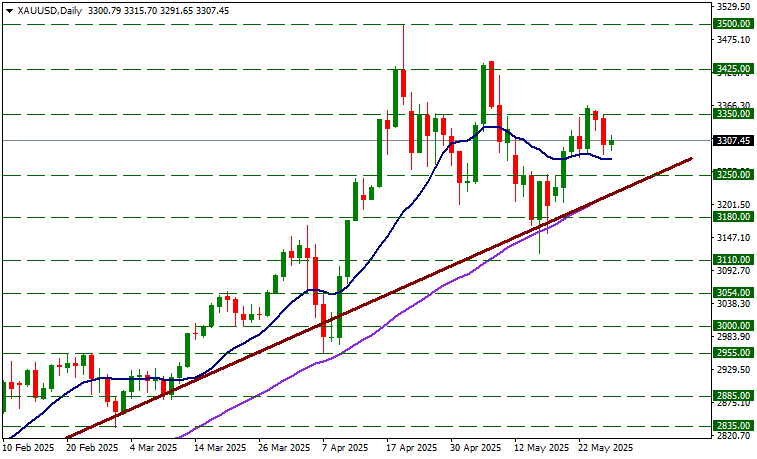
Task: Select the XAUUSD,Daily chart title
Action: pyautogui.click(x=50, y=11)
